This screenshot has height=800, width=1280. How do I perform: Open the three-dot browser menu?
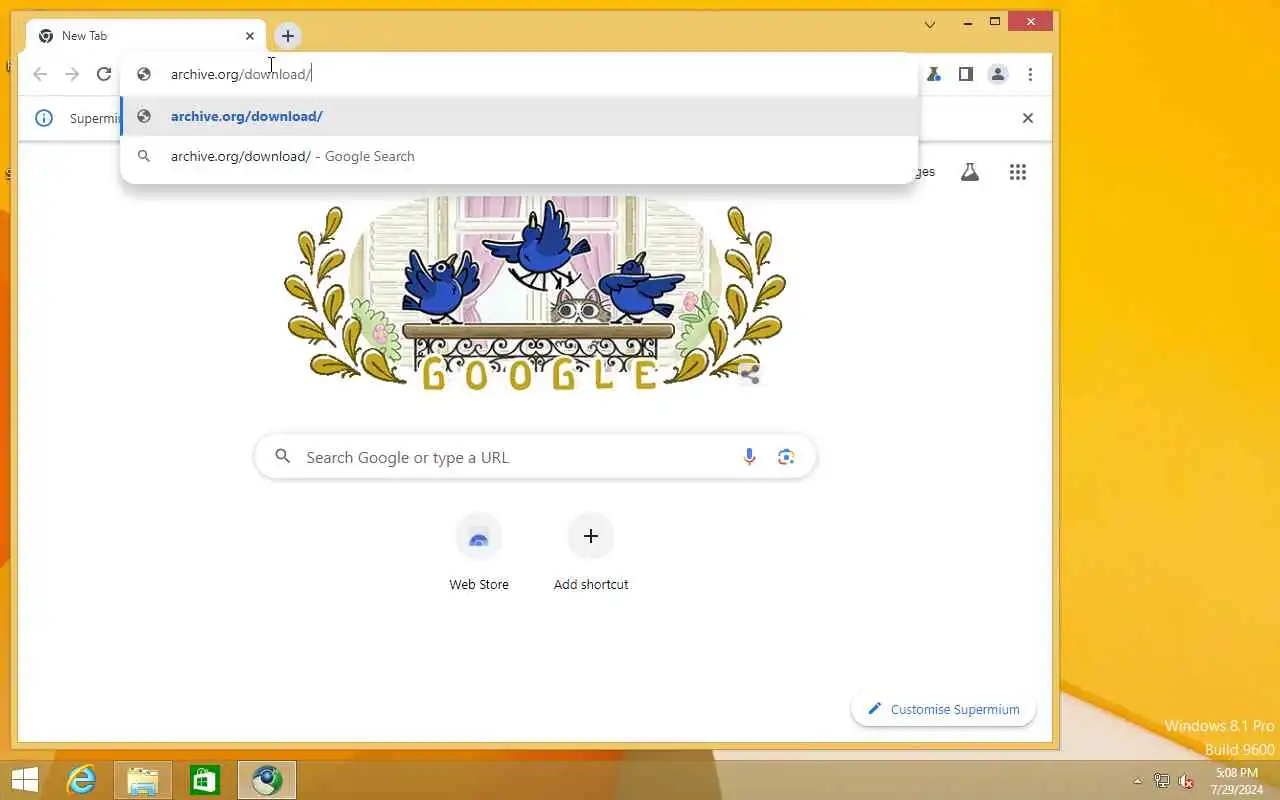coord(1030,74)
